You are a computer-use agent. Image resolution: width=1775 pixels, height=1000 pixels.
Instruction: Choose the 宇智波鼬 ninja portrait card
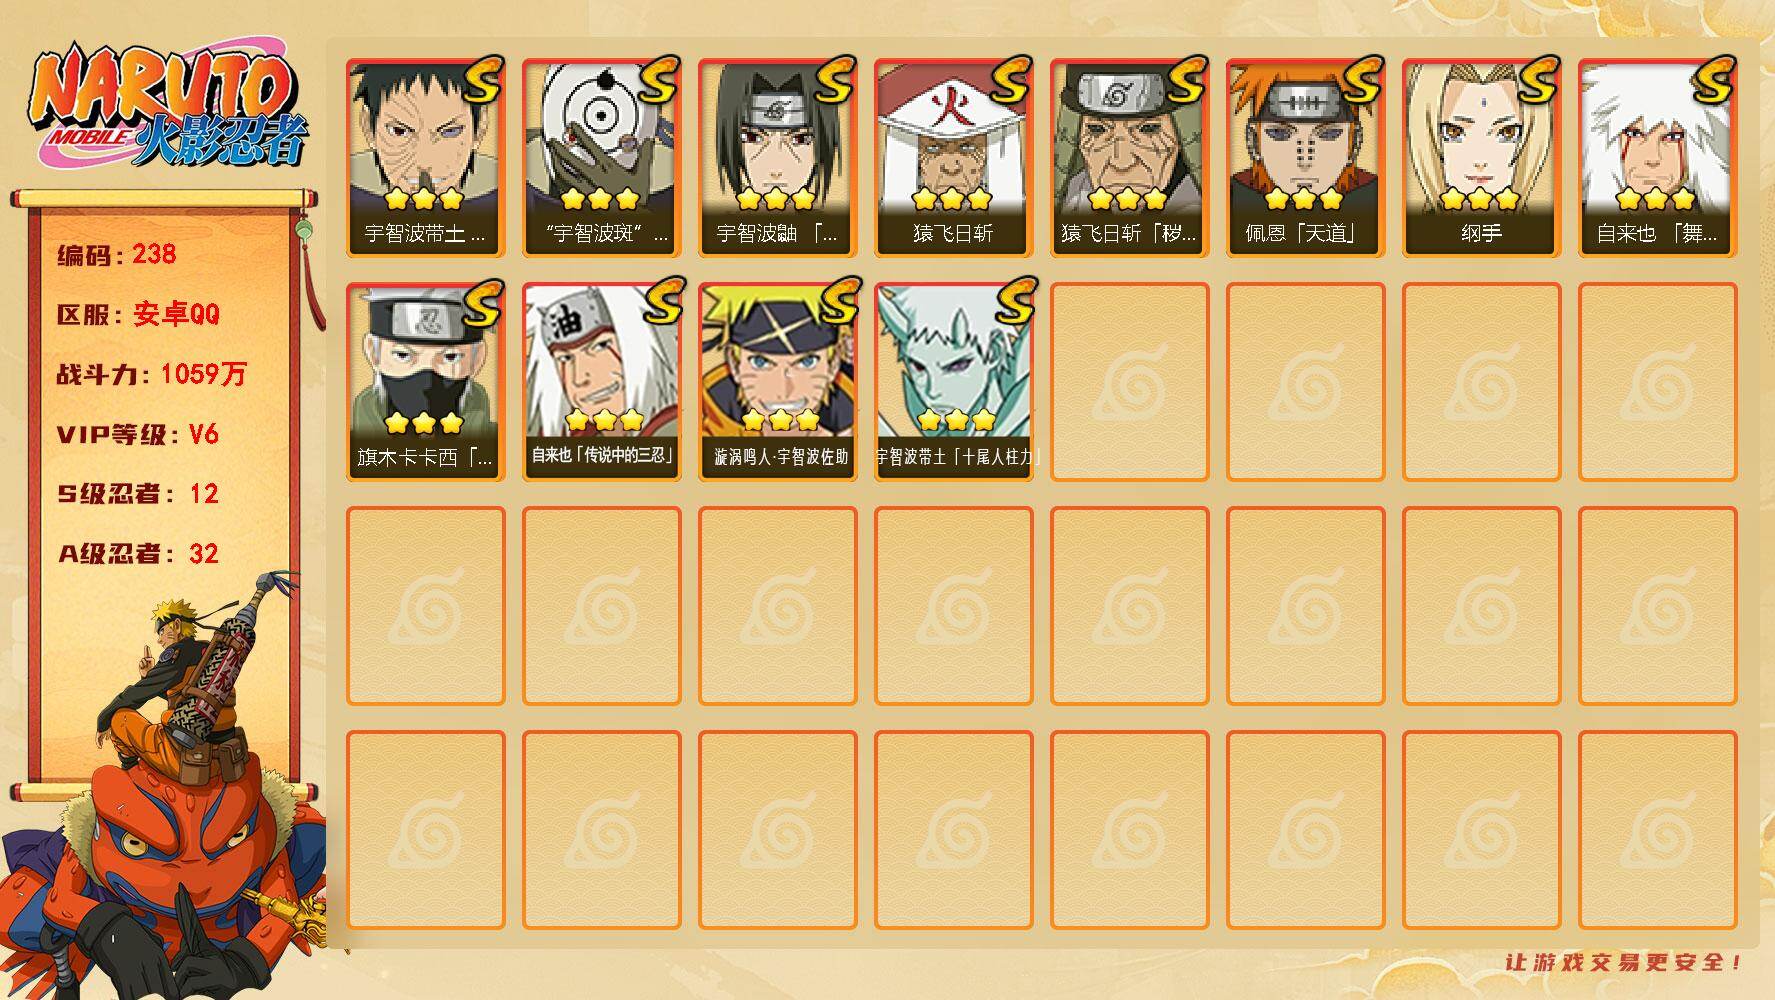[x=777, y=158]
